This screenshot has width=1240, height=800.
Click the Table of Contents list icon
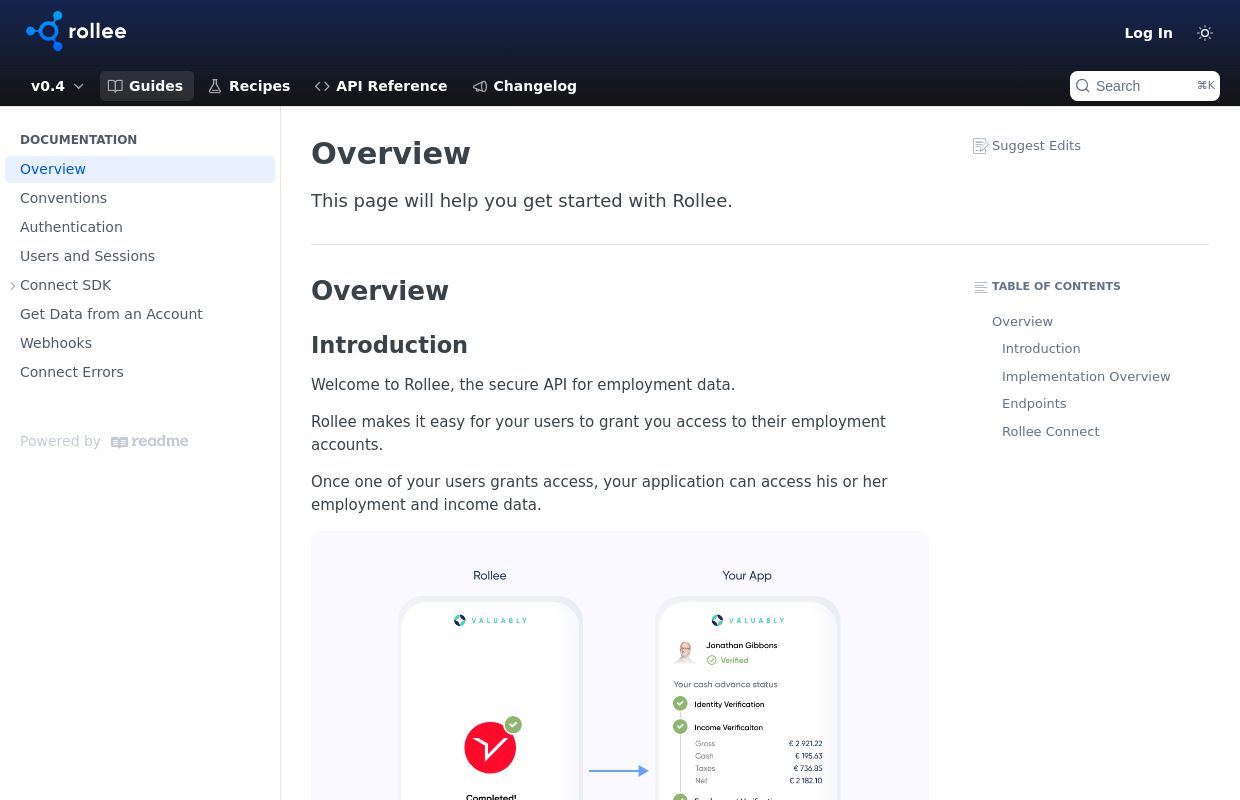[981, 287]
